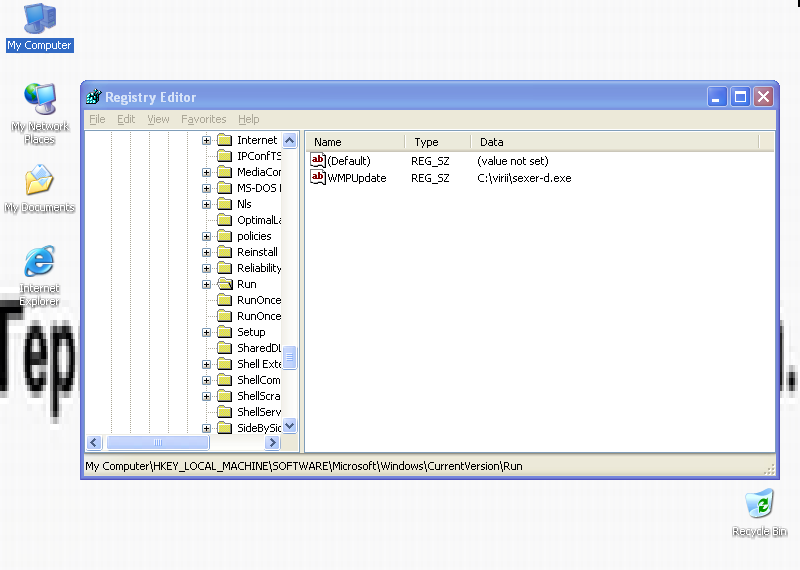This screenshot has width=800, height=570.
Task: Open the Favorites menu
Action: 204,119
